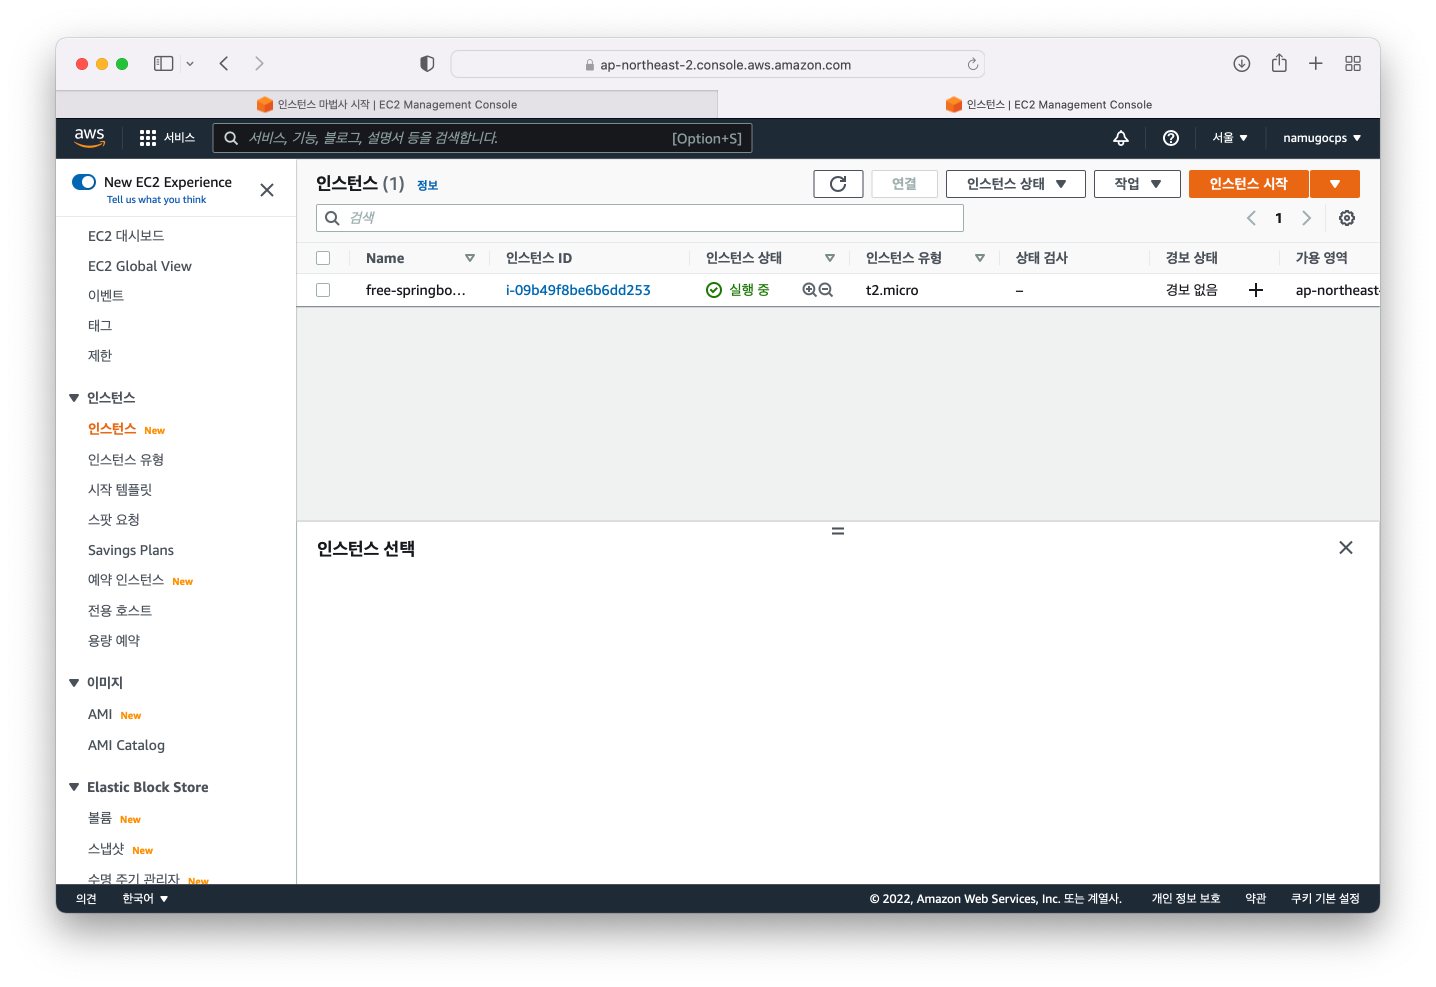
Task: Open the 인스턴스 상태 dropdown
Action: 1016,184
